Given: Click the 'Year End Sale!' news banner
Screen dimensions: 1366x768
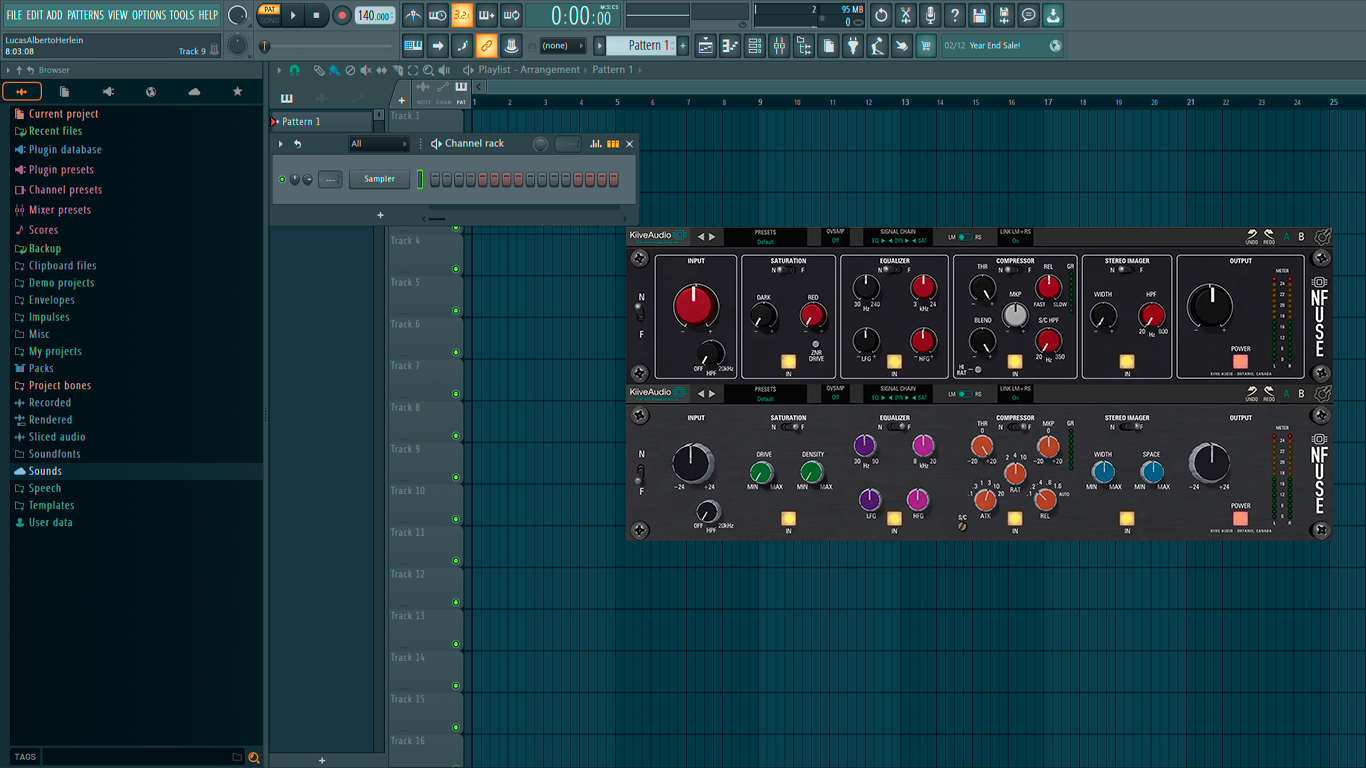Looking at the screenshot, I should click(1003, 46).
